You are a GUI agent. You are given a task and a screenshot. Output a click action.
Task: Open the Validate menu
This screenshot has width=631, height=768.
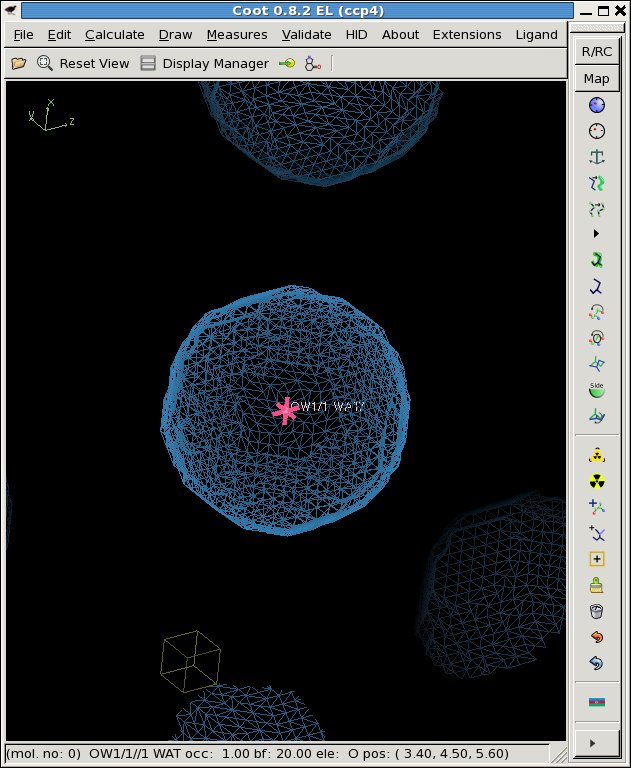click(306, 34)
